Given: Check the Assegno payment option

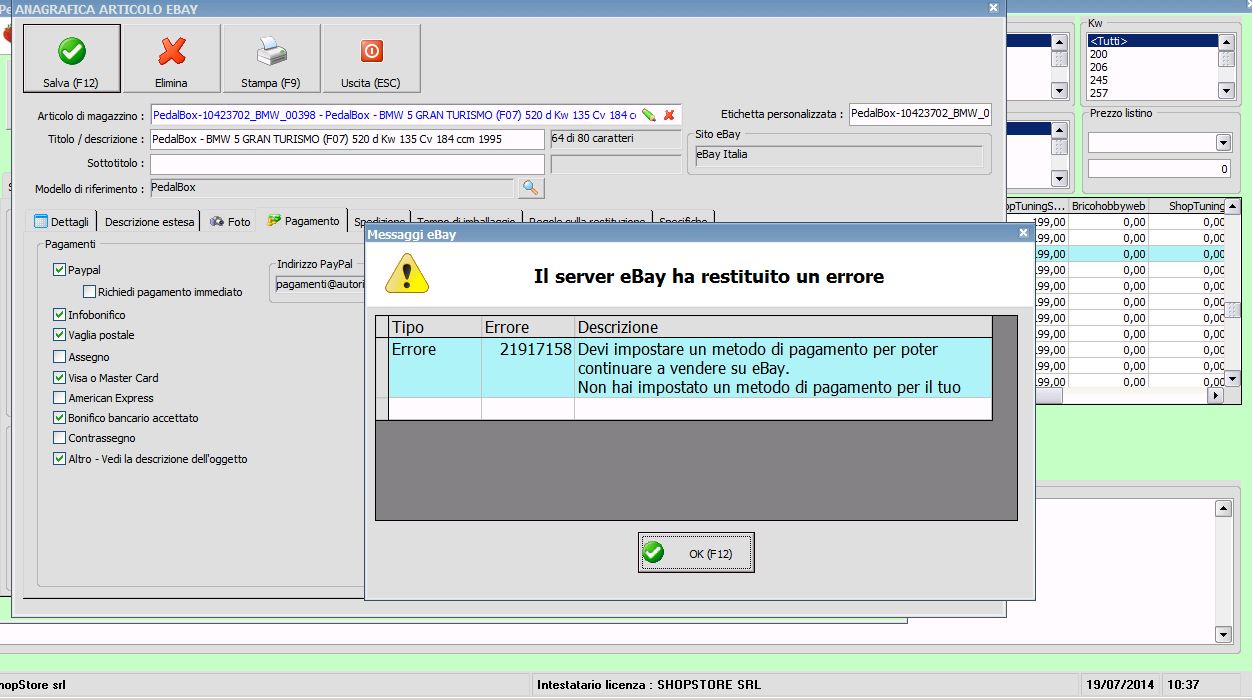Looking at the screenshot, I should pyautogui.click(x=60, y=357).
